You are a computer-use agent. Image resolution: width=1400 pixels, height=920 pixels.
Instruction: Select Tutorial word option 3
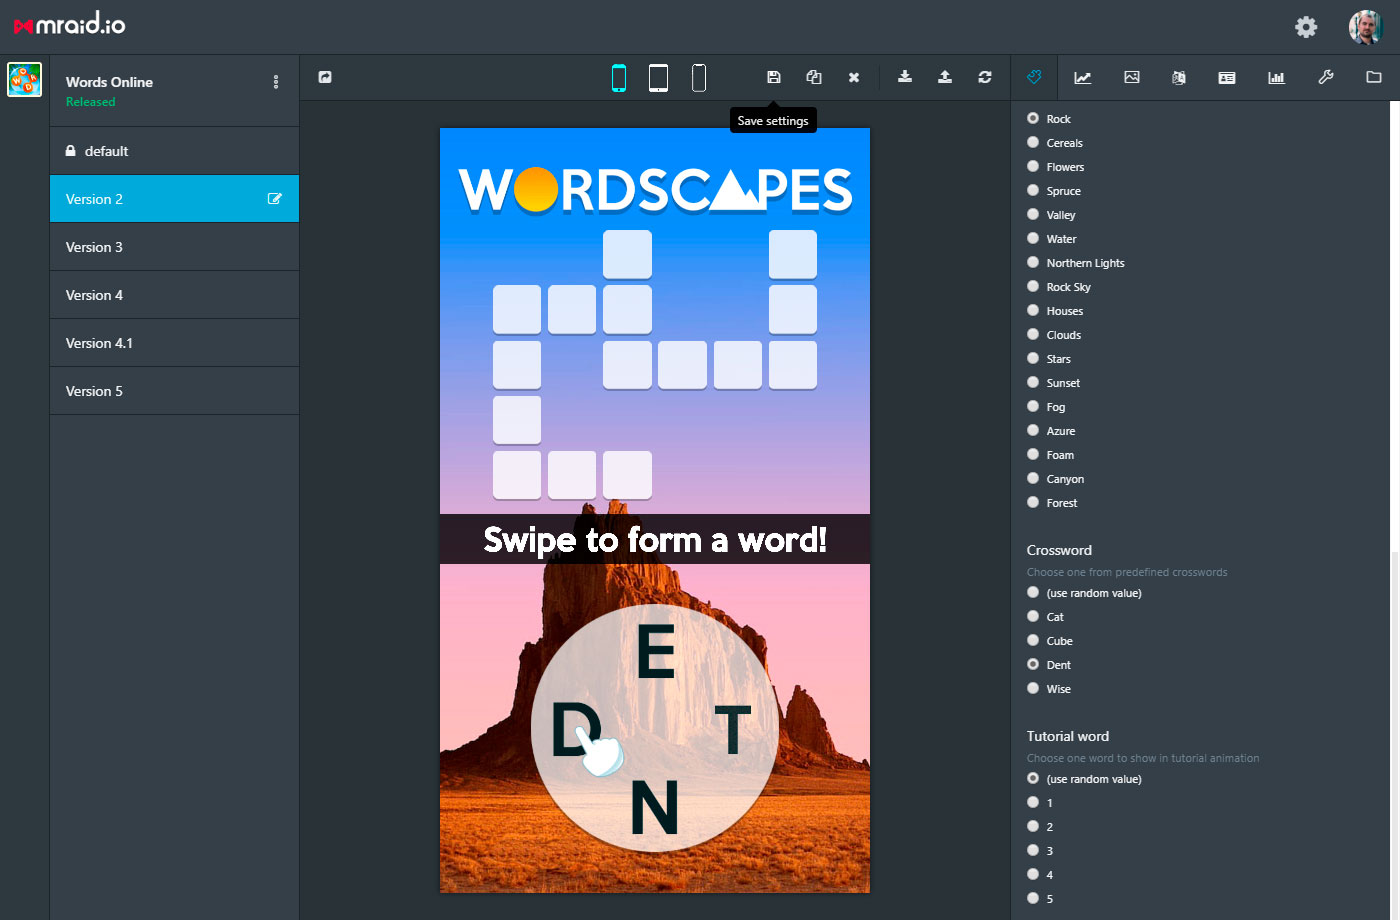point(1033,850)
